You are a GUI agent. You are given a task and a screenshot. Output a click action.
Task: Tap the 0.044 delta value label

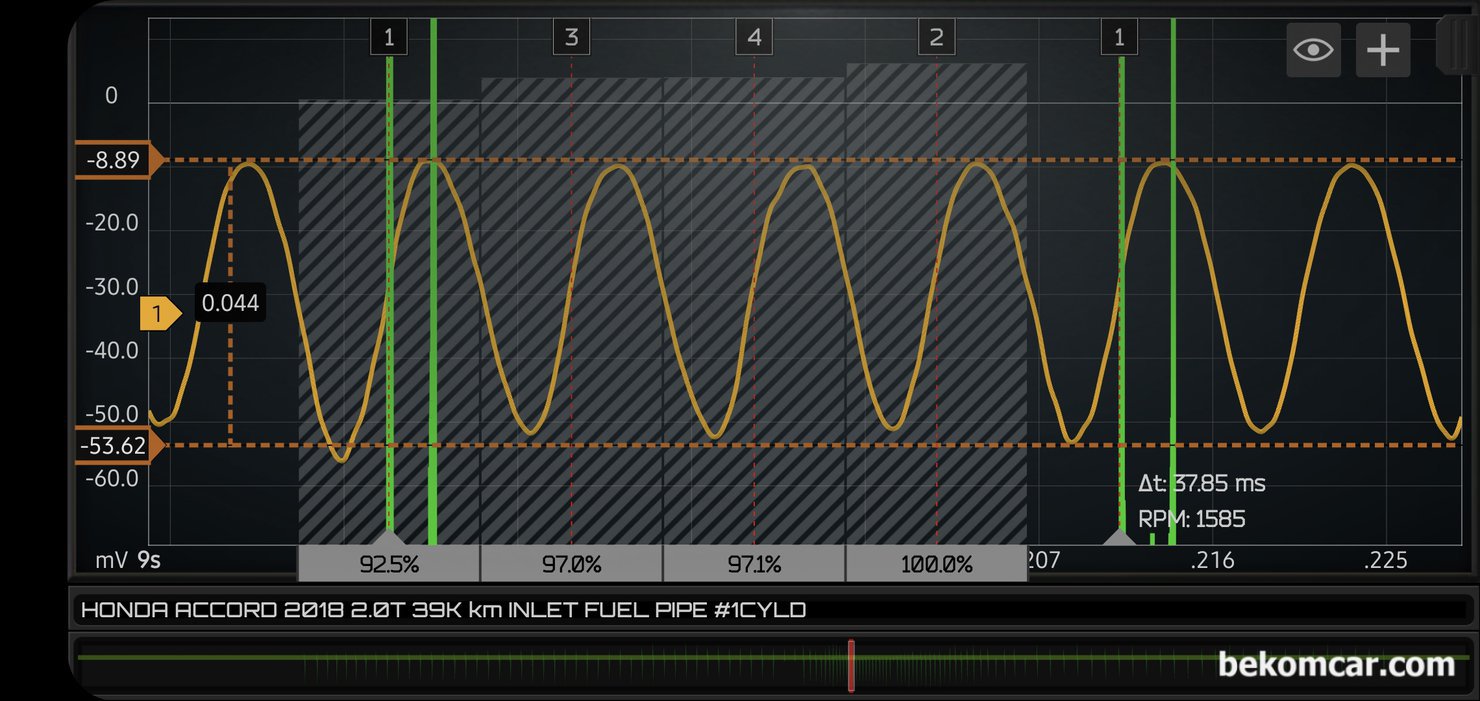click(x=230, y=303)
